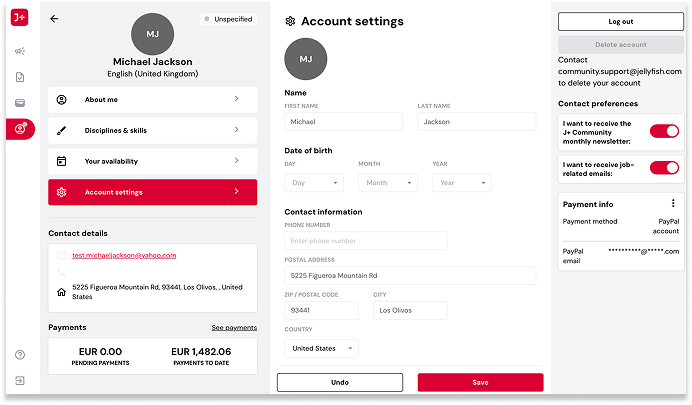Expand Disciplines & skills via its chevron
Screen dimensions: 692x405
coord(237,130)
